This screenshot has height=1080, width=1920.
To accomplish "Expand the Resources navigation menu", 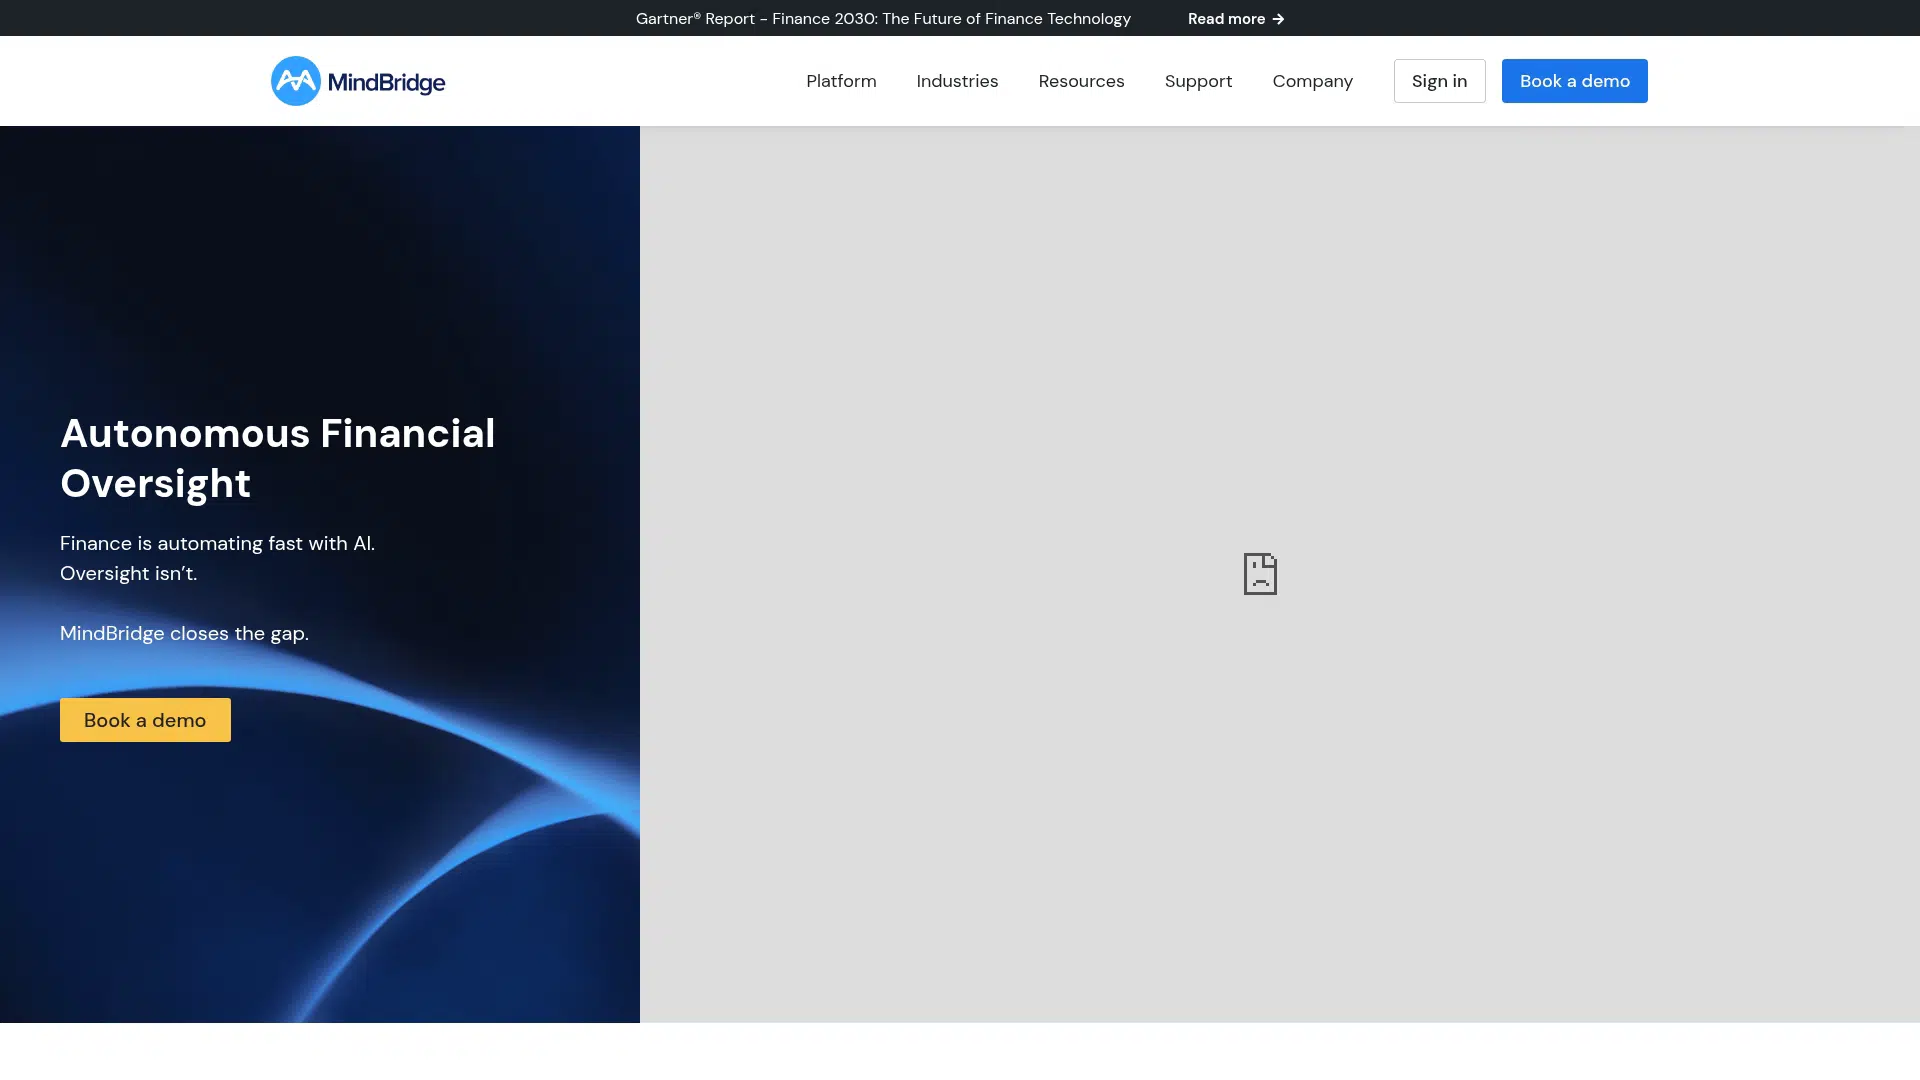I will (1081, 81).
